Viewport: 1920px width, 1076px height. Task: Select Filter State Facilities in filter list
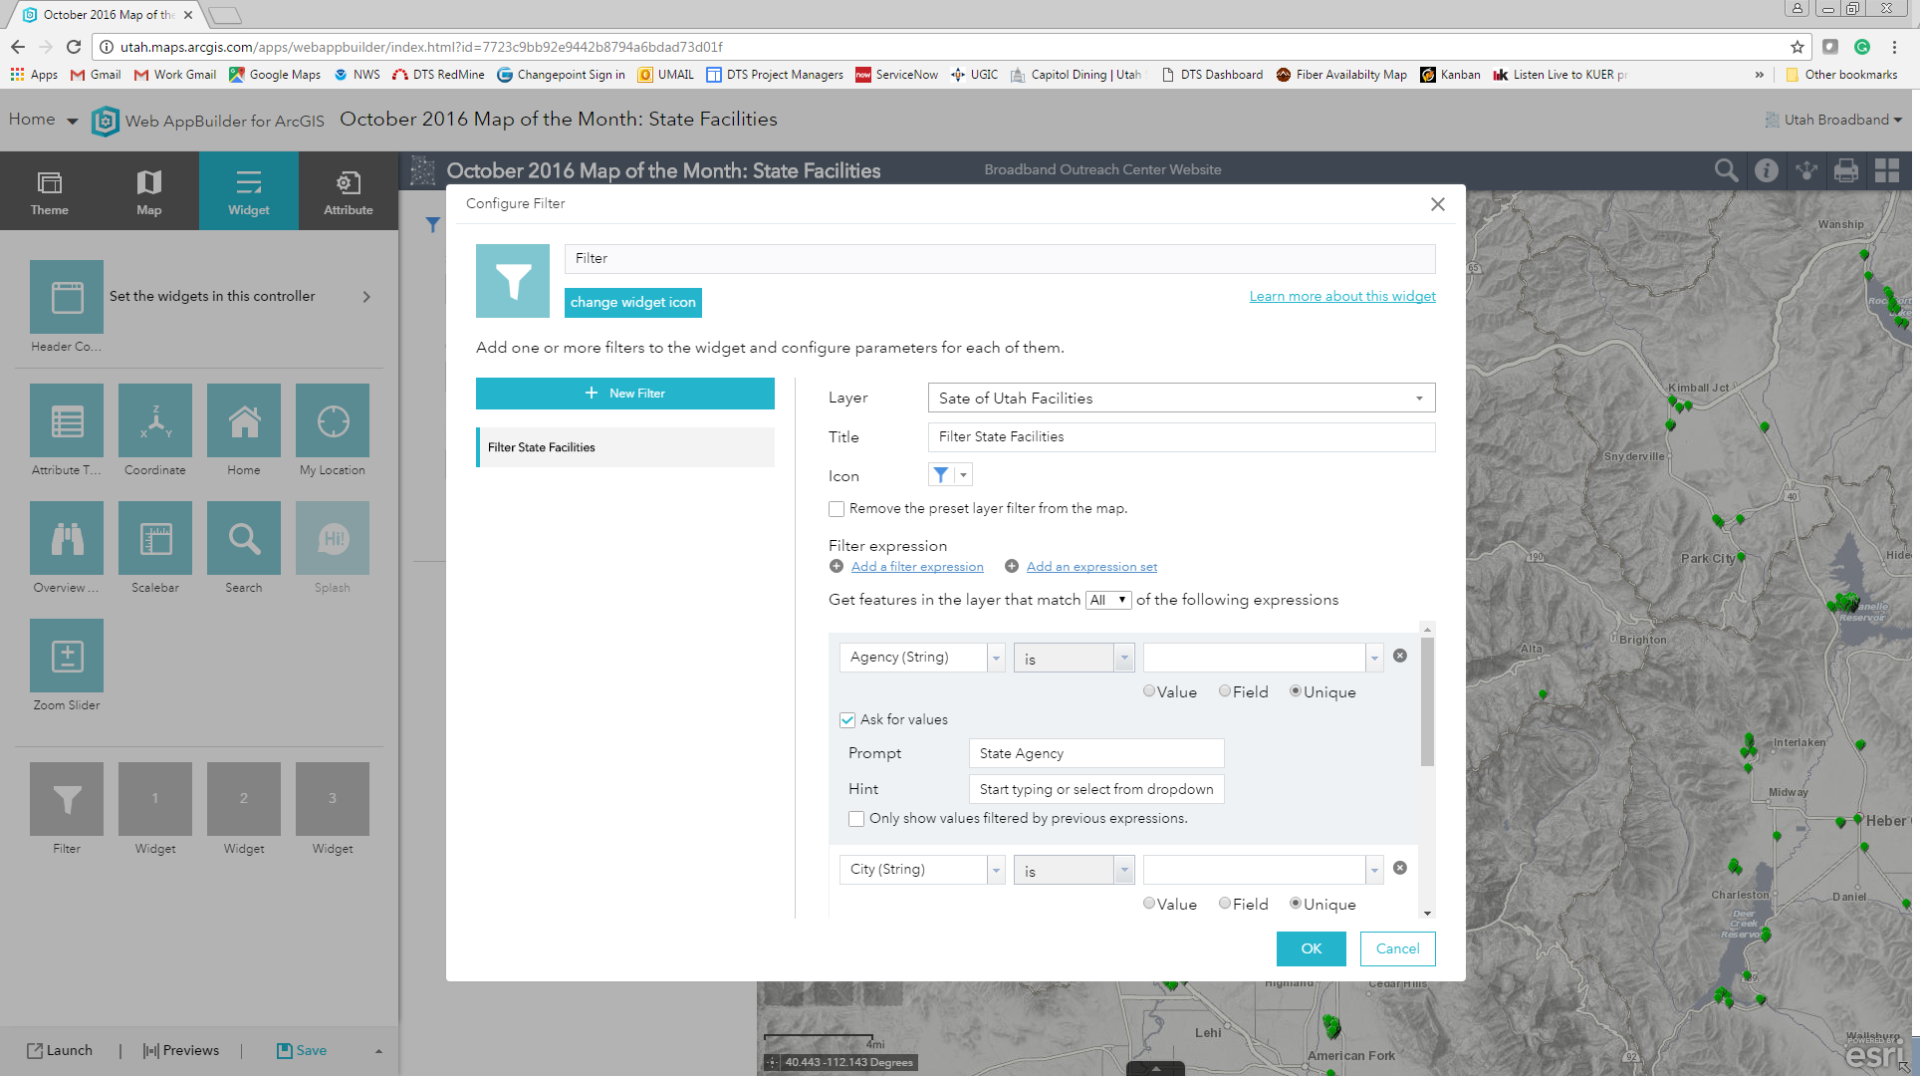point(626,447)
